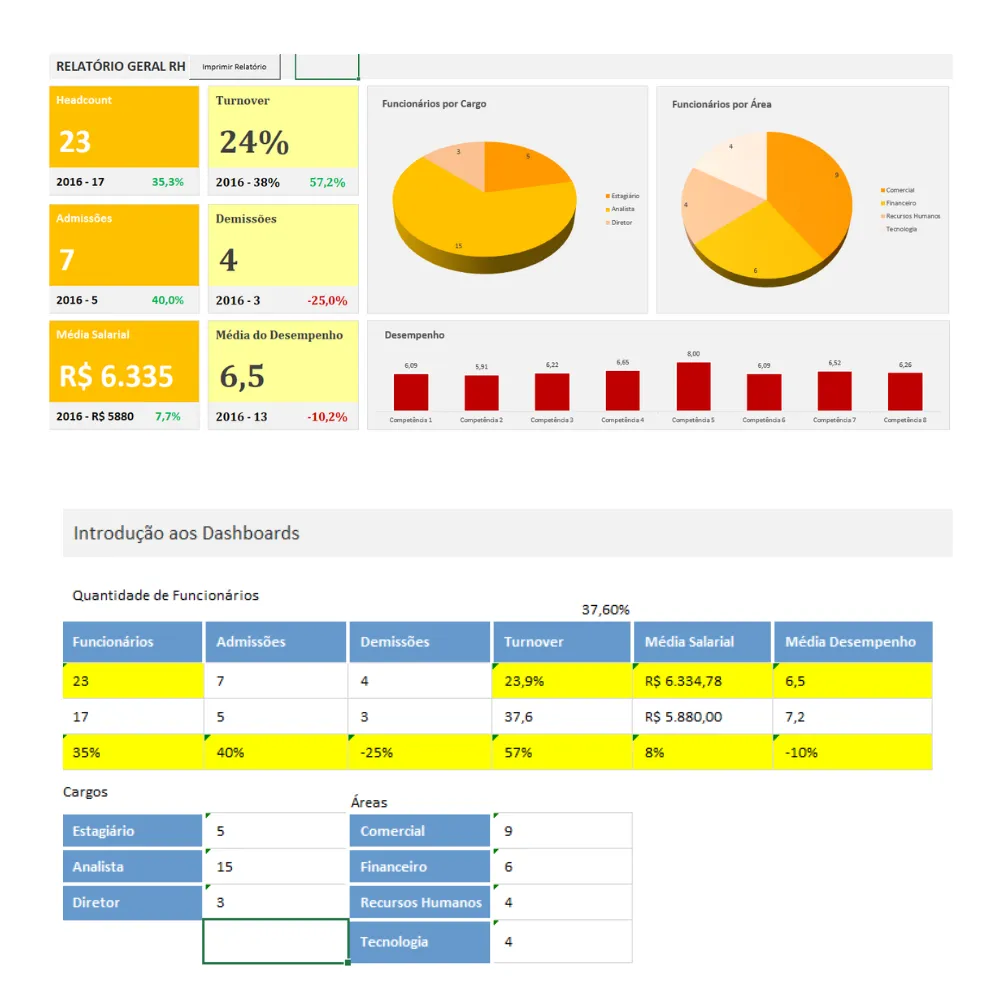Select the cell with R$ 6.334,78
This screenshot has width=1000, height=1000.
point(702,681)
